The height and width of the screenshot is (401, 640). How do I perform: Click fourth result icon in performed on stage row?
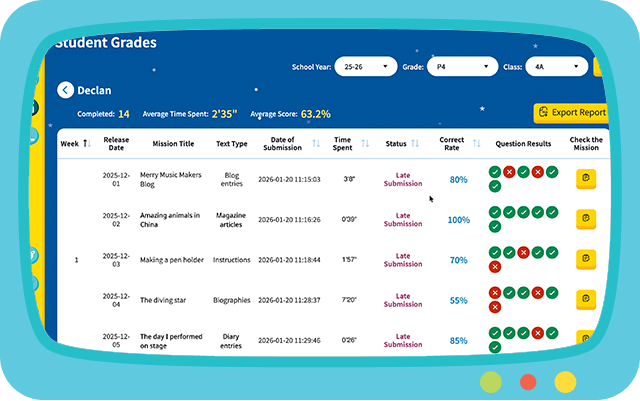[x=538, y=333]
